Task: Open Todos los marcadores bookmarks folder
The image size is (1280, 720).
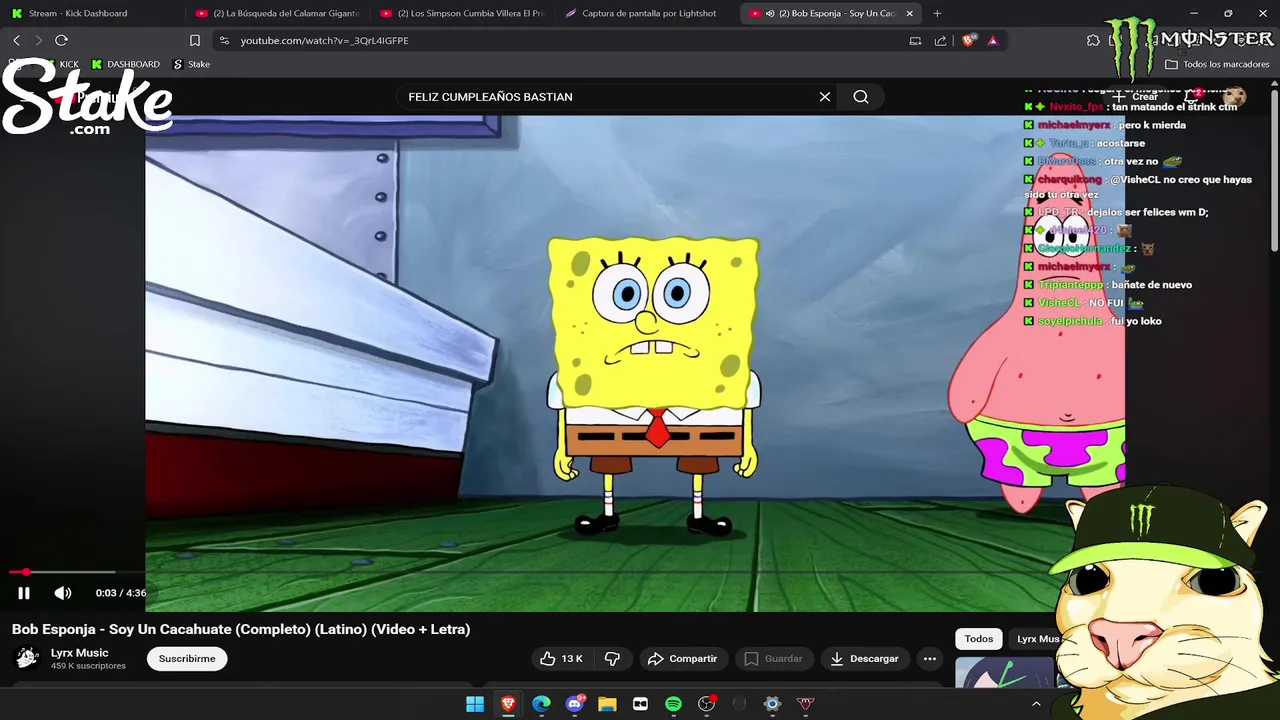Action: point(1217,64)
